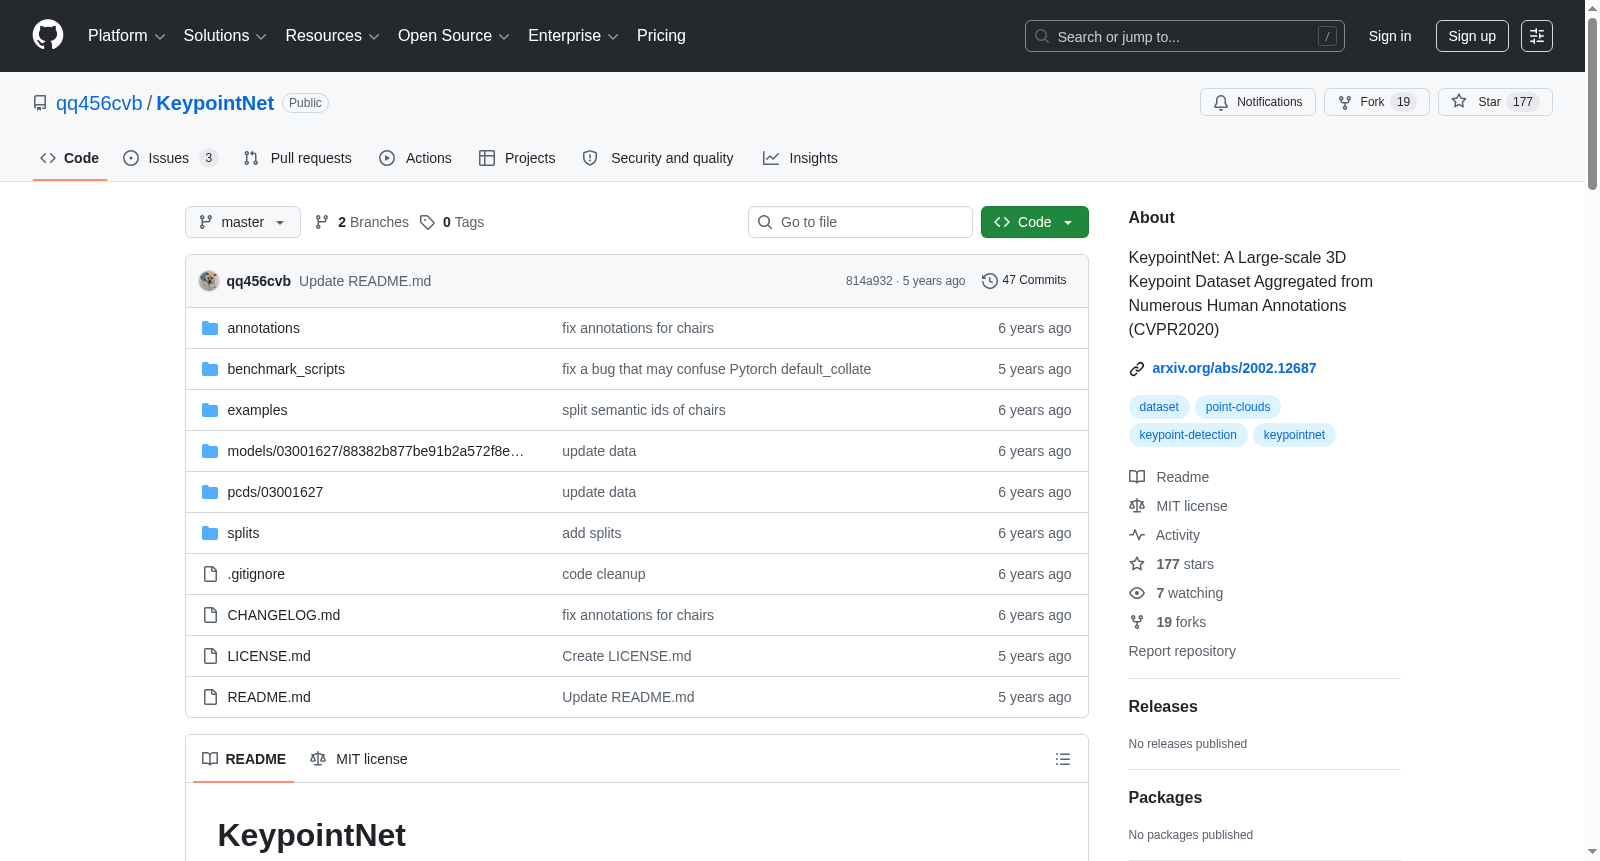Open commit message 'fix annotations for chairs' on annotations row
Image resolution: width=1600 pixels, height=861 pixels.
pyautogui.click(x=638, y=328)
